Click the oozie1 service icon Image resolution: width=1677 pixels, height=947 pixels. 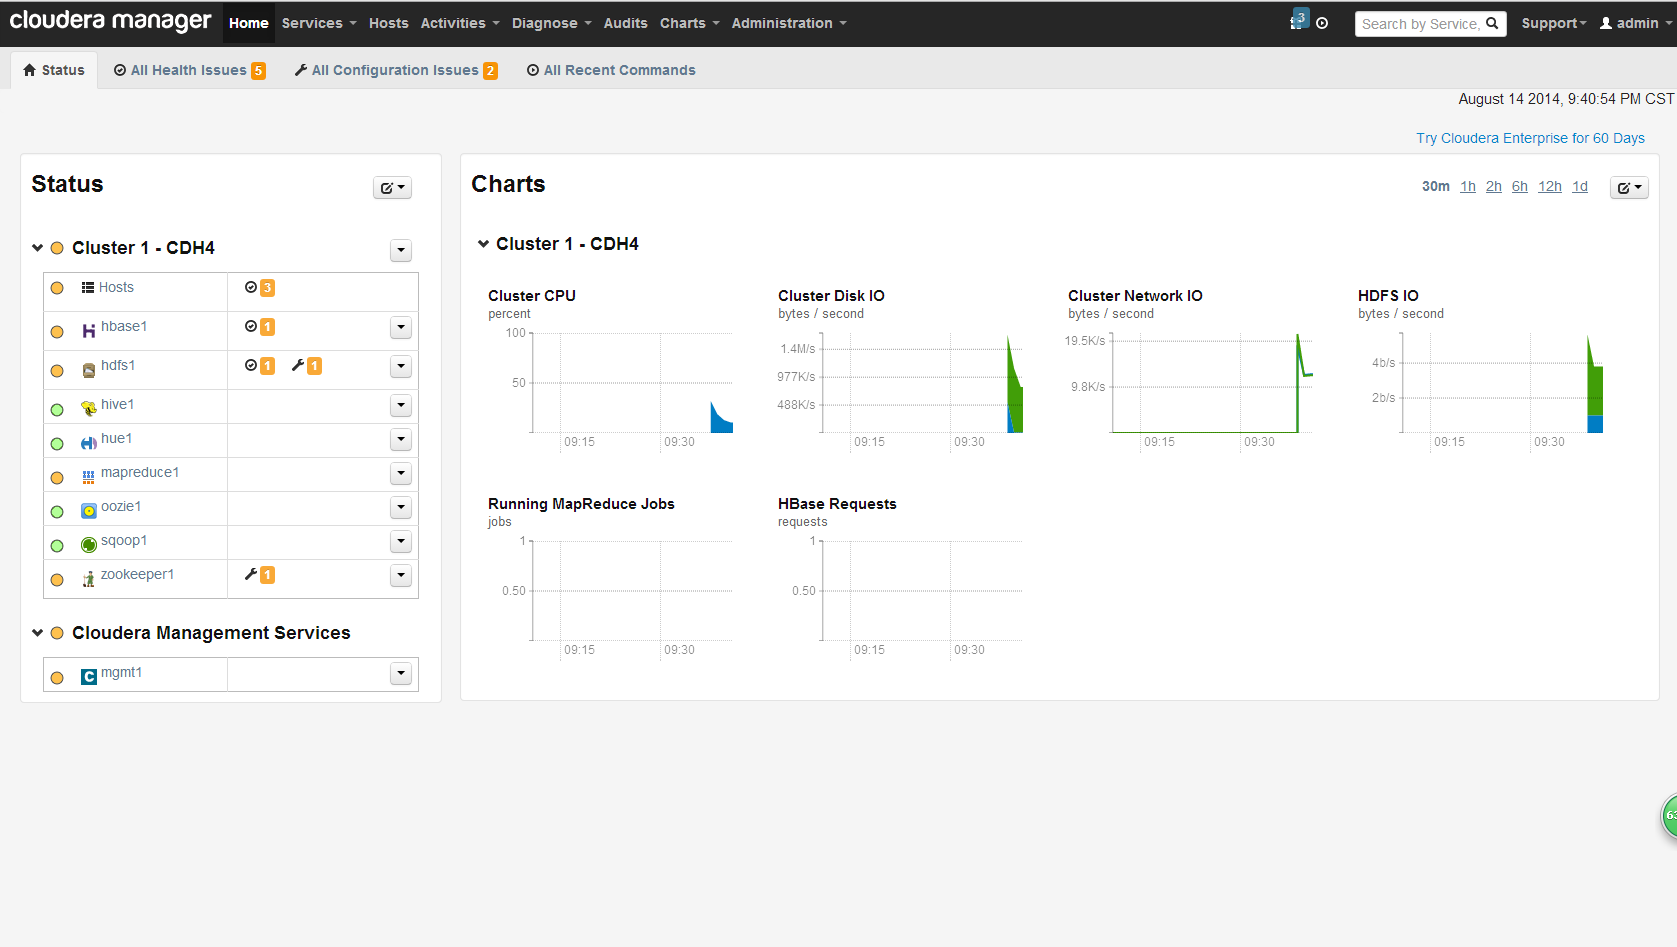[x=89, y=510]
